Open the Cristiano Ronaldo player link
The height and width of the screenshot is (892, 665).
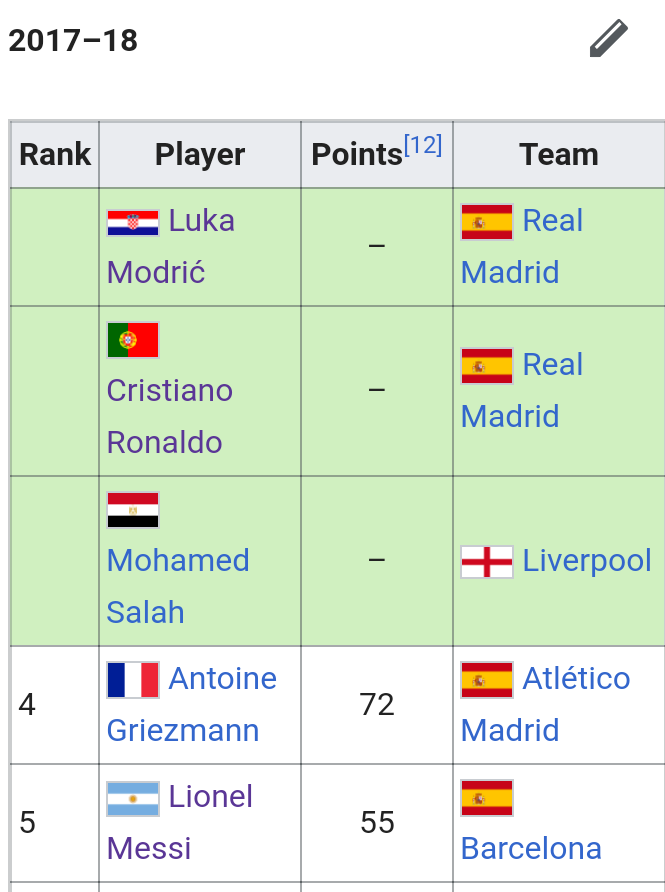(x=170, y=416)
